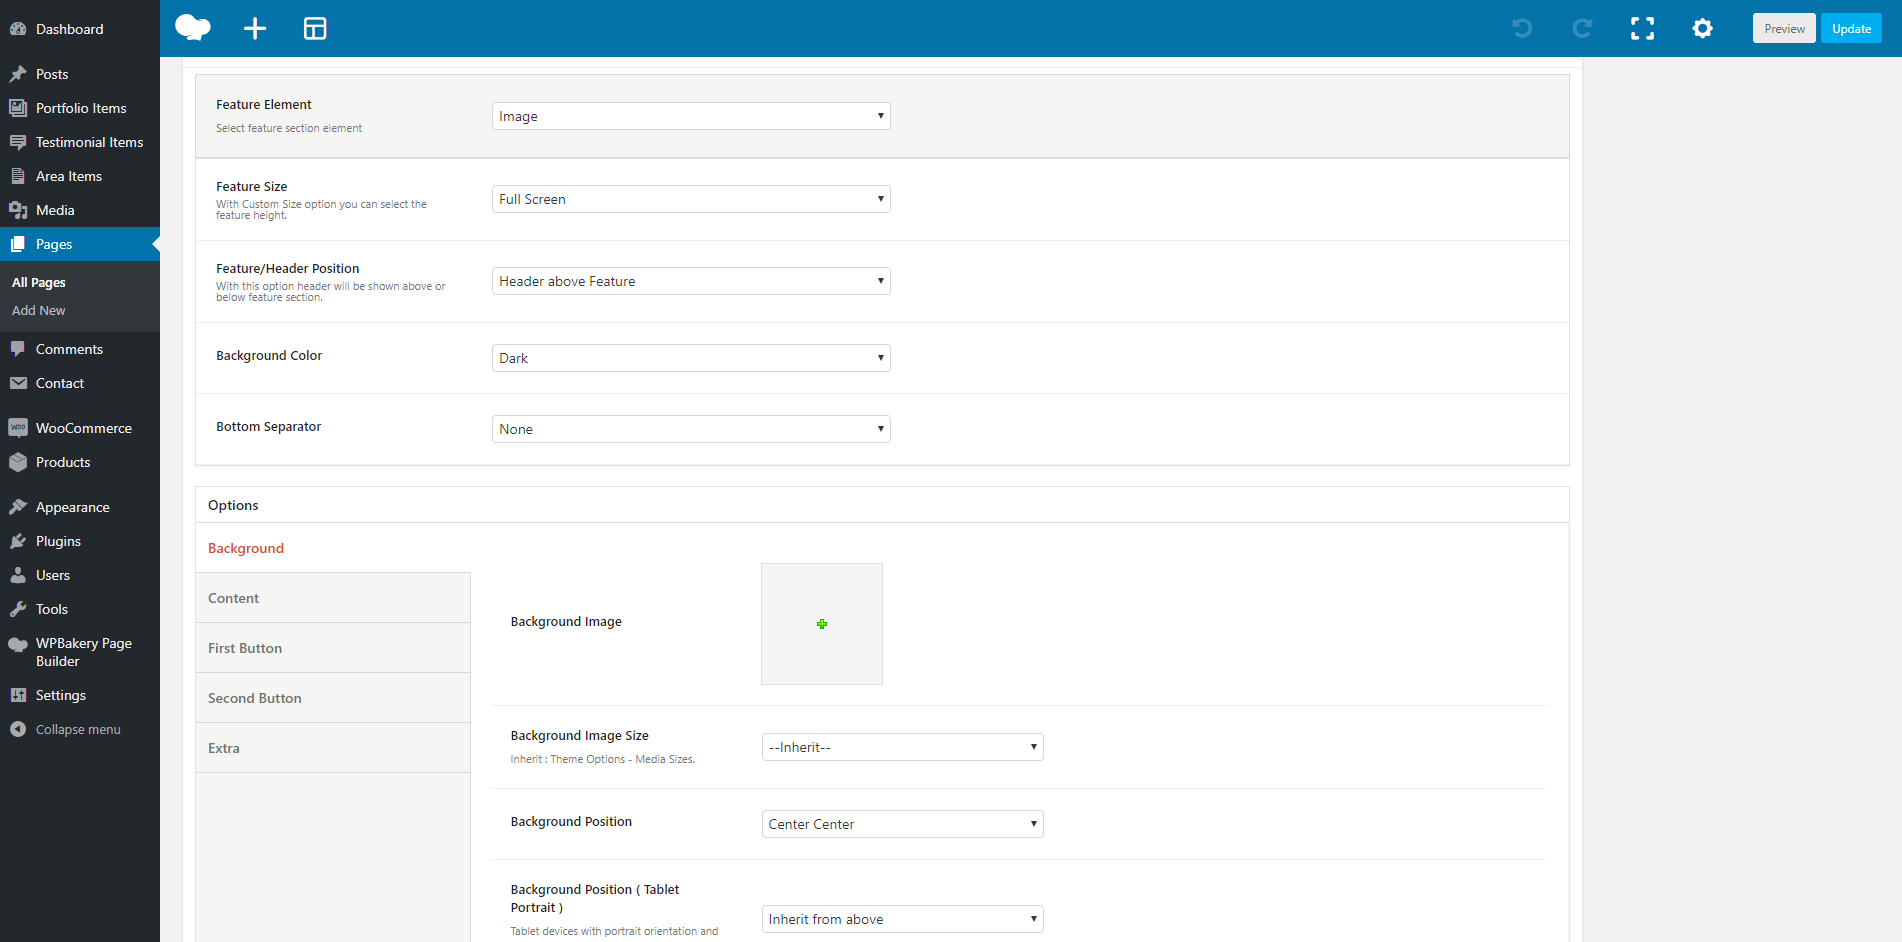Open All Pages submenu link

(39, 283)
